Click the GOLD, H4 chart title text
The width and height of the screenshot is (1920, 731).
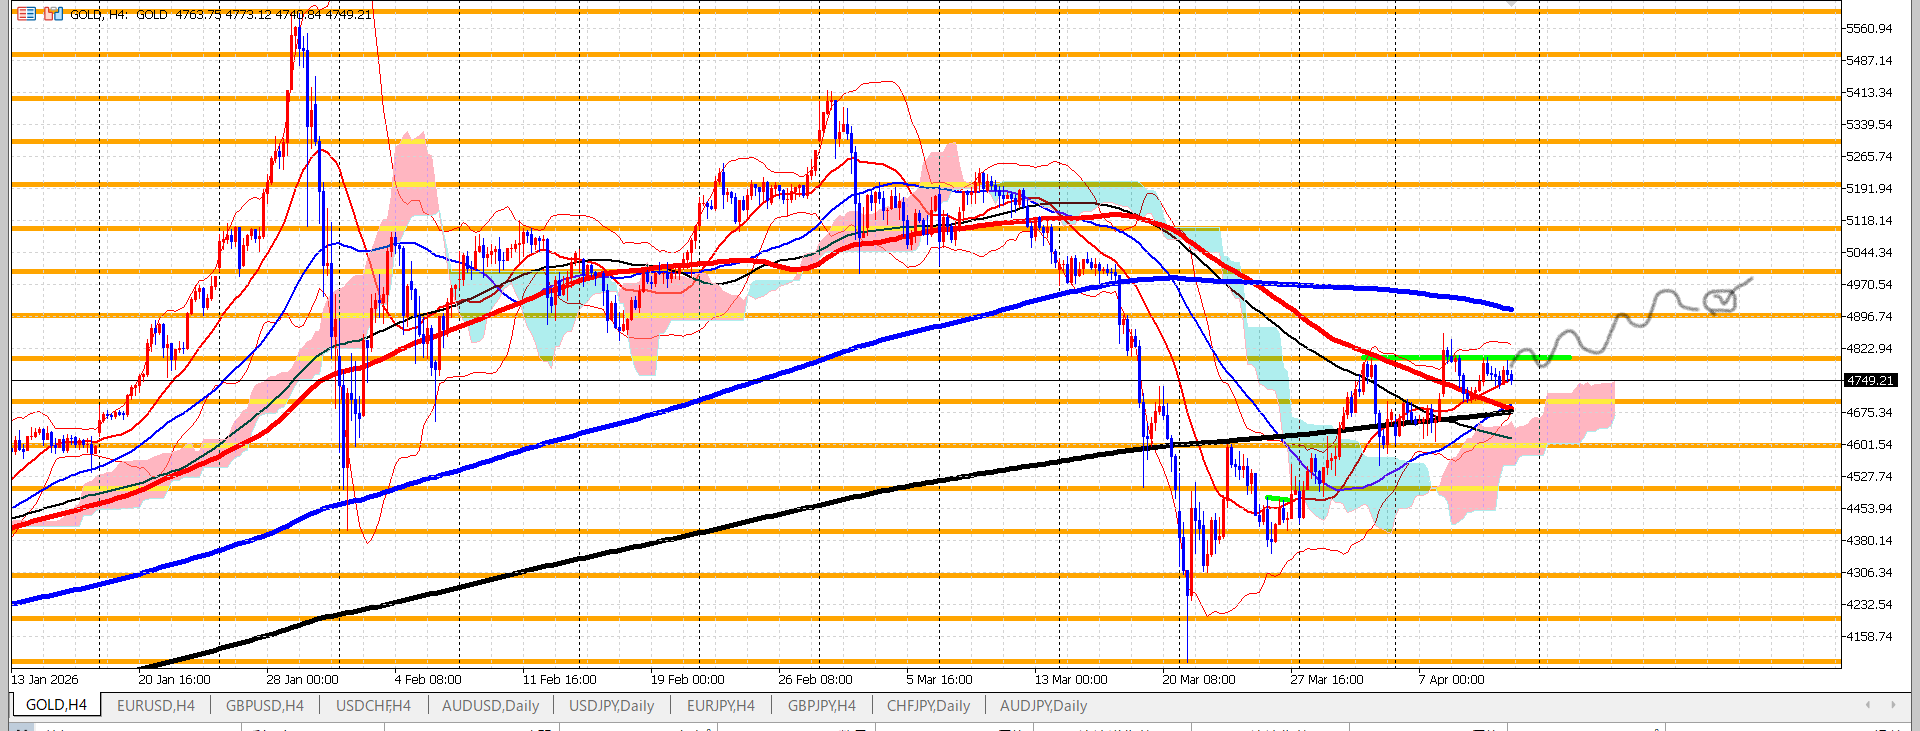[98, 14]
